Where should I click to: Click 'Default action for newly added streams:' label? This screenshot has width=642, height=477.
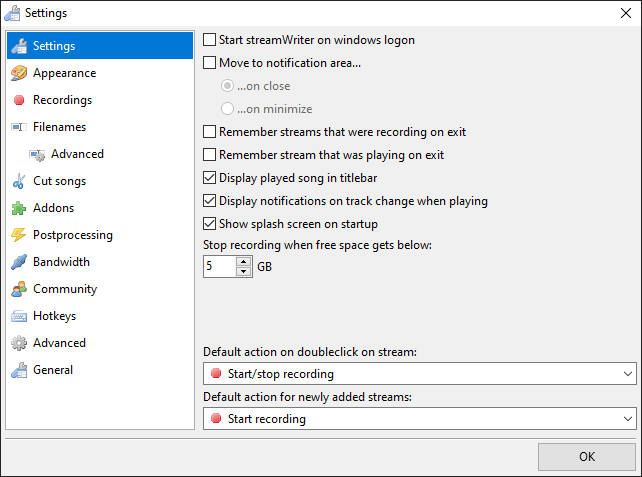[307, 397]
